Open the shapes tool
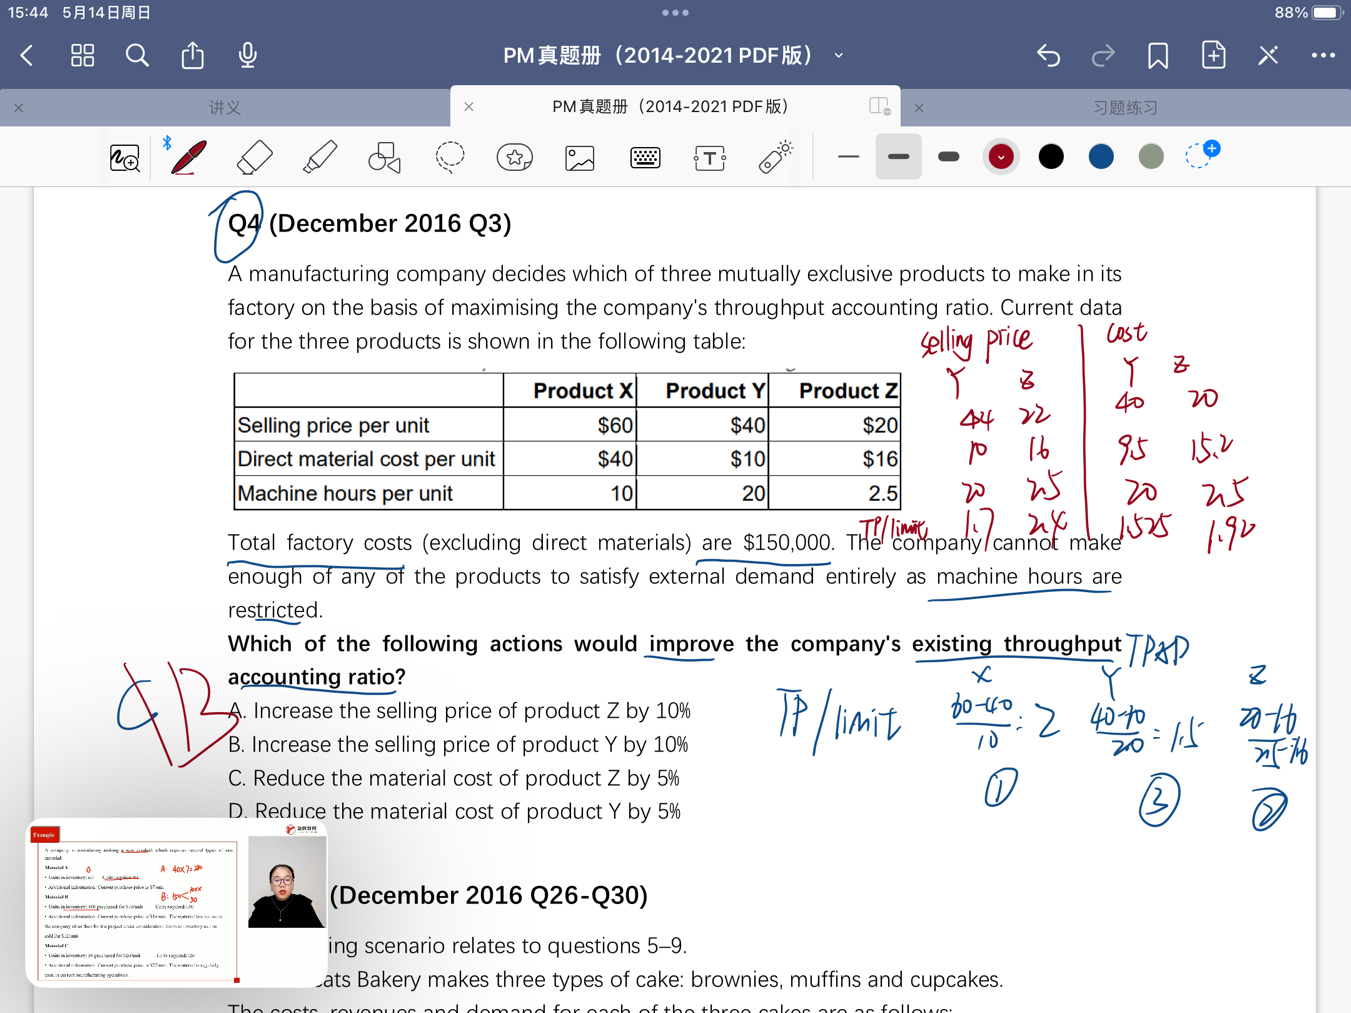 click(384, 157)
